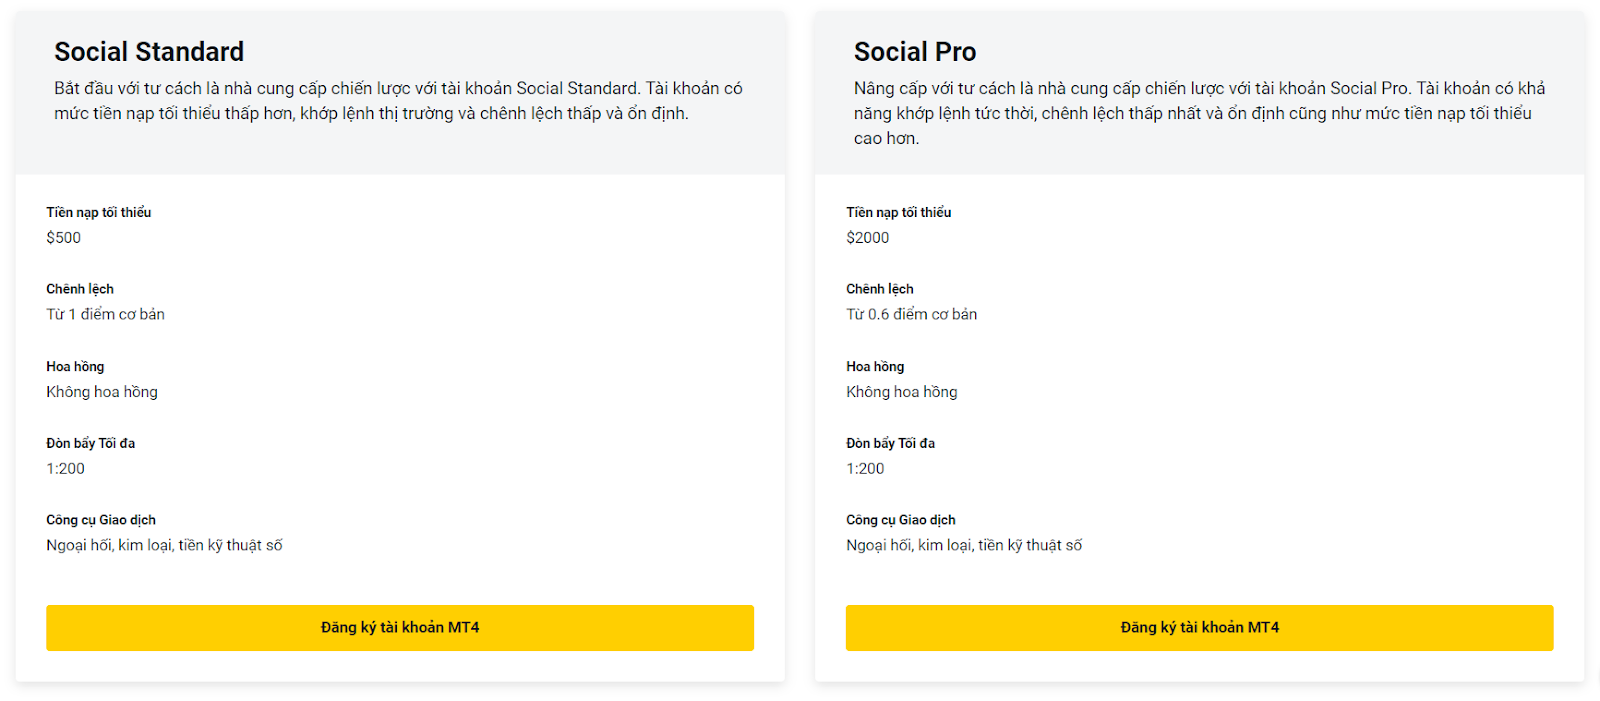The image size is (1600, 701).
Task: Click Social Standard MT4 registration button
Action: point(400,628)
